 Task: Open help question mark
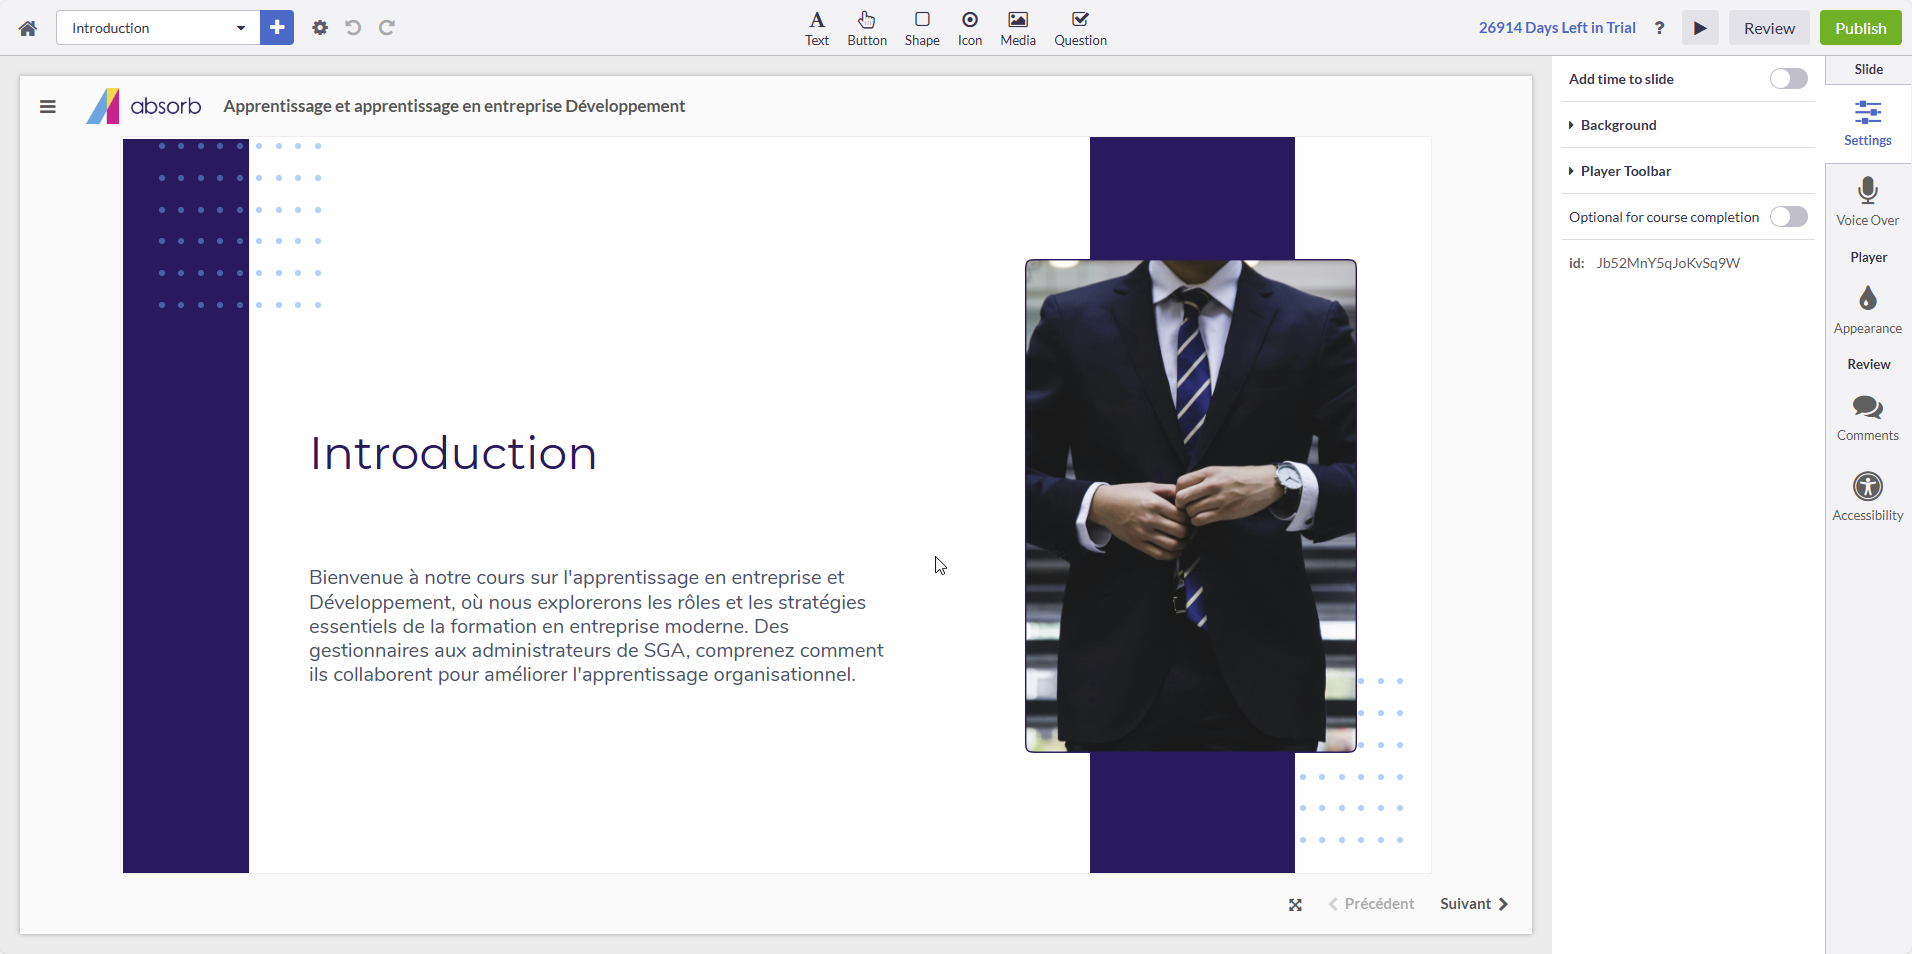pyautogui.click(x=1660, y=28)
